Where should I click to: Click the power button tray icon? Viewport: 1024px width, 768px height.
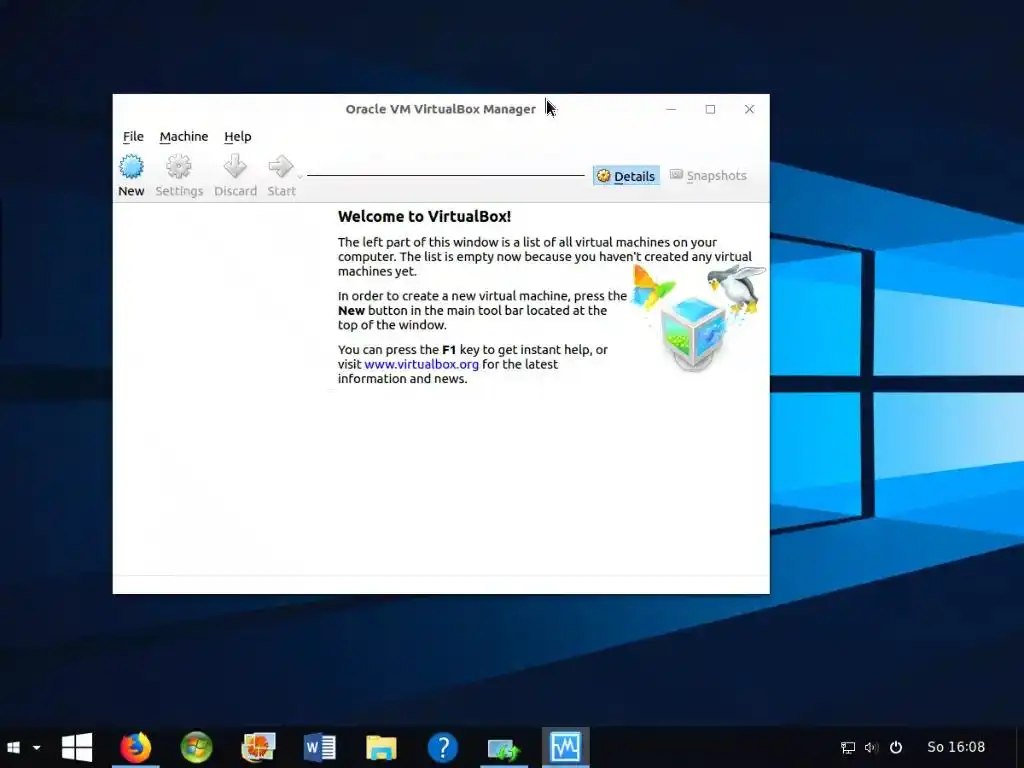(x=896, y=747)
